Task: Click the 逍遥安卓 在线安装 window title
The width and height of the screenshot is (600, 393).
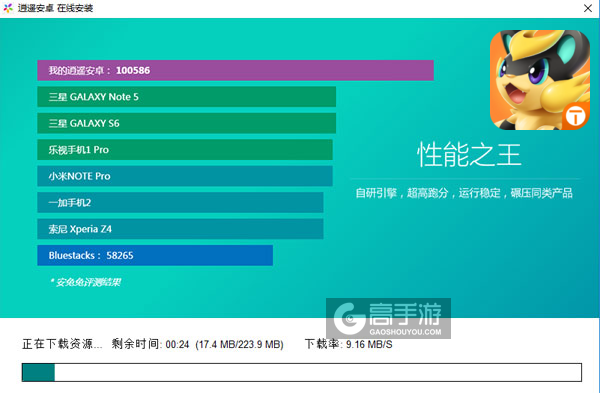Action: pyautogui.click(x=55, y=8)
